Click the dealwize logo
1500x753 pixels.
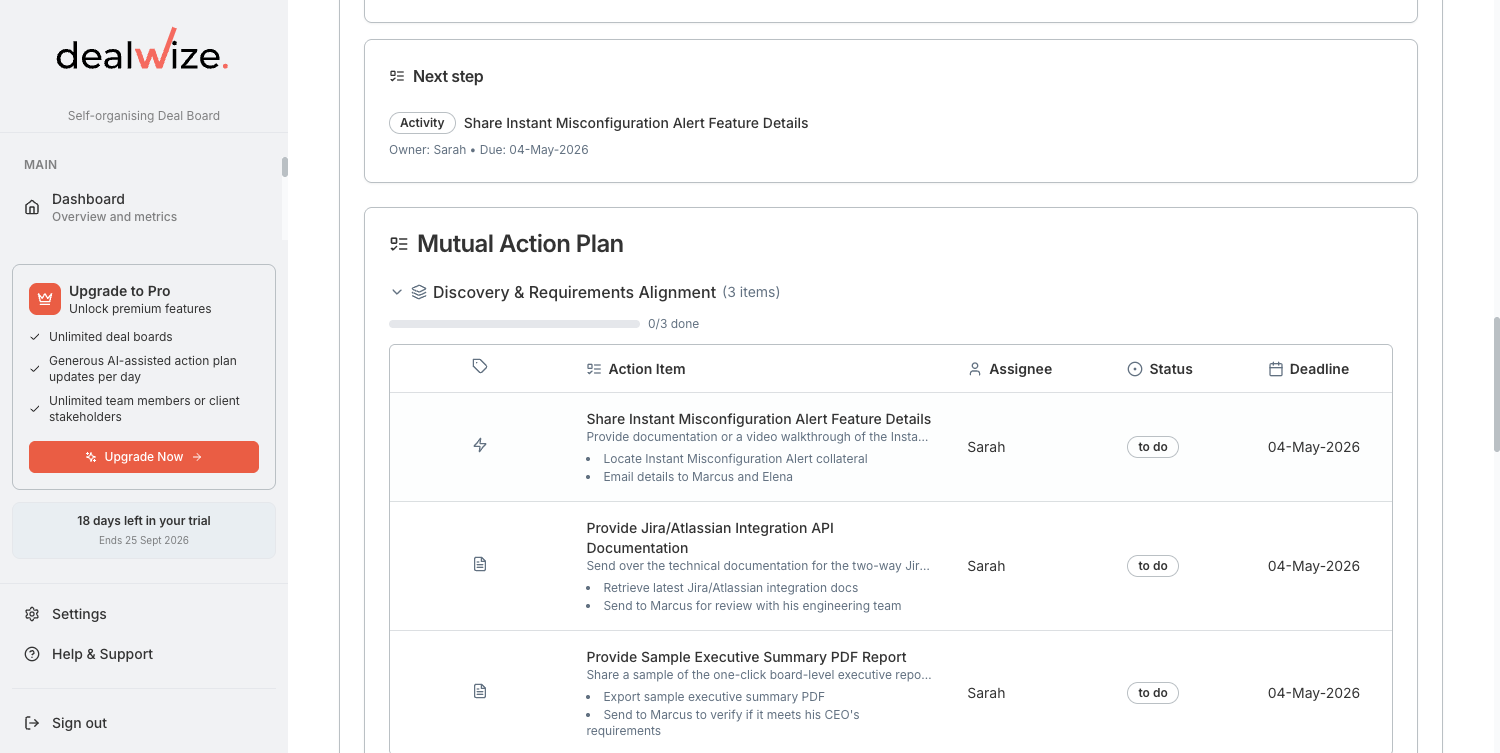142,50
